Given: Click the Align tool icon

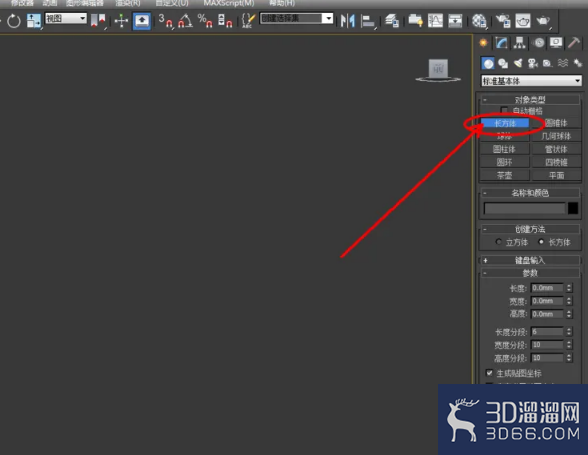Looking at the screenshot, I should click(x=368, y=21).
